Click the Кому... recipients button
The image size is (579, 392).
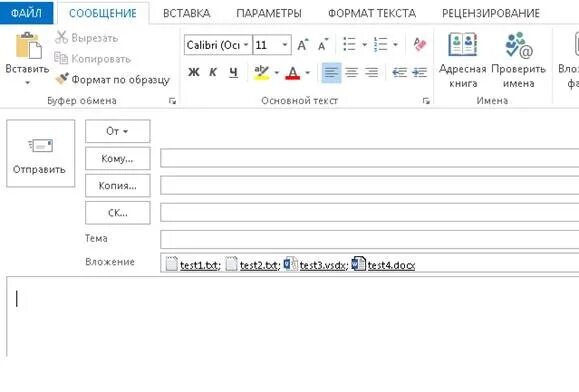[118, 158]
